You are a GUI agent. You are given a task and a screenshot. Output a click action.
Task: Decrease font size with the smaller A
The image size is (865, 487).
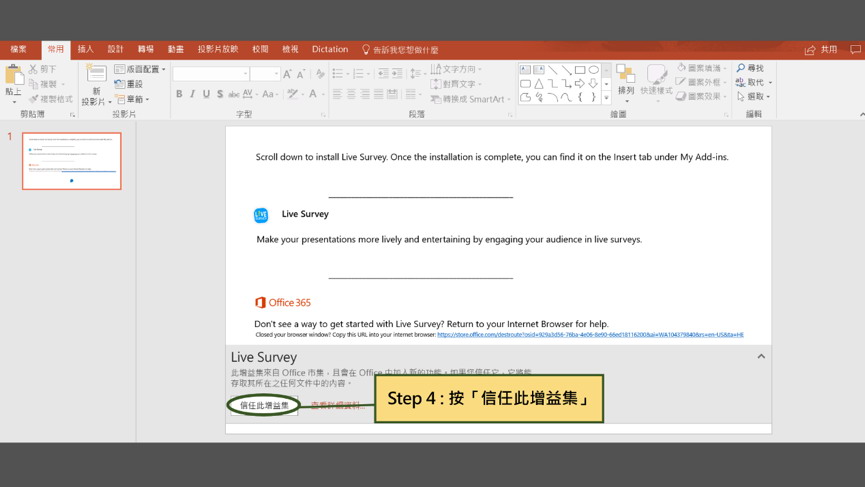pyautogui.click(x=301, y=74)
